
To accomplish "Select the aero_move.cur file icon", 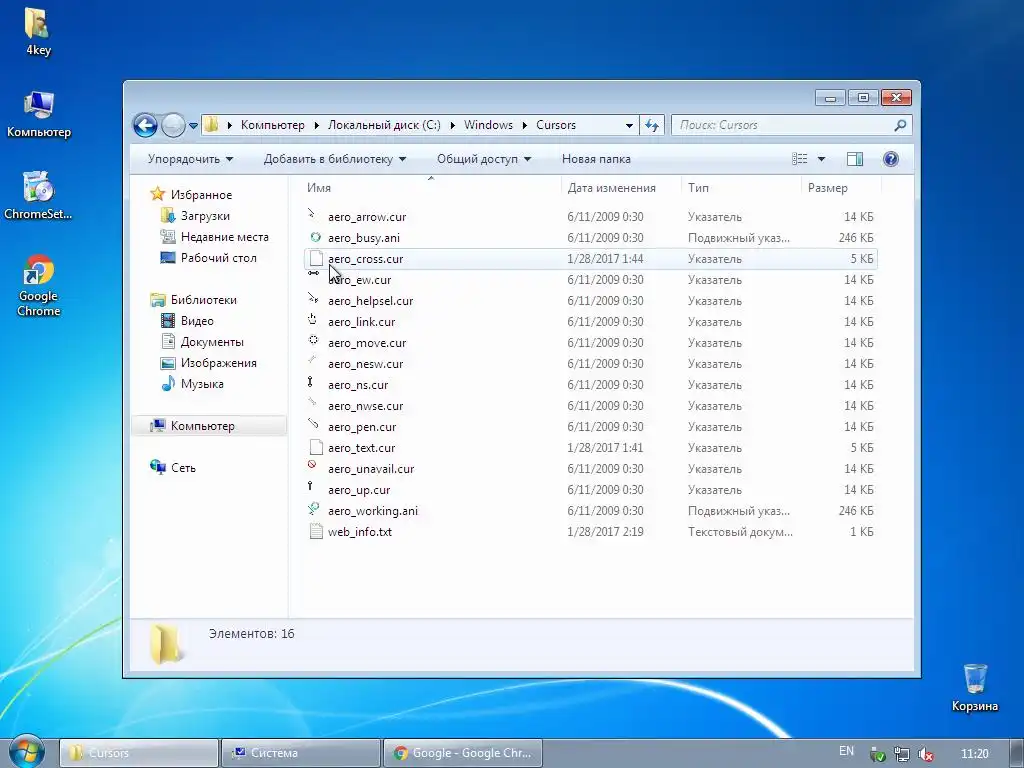I will [x=314, y=342].
